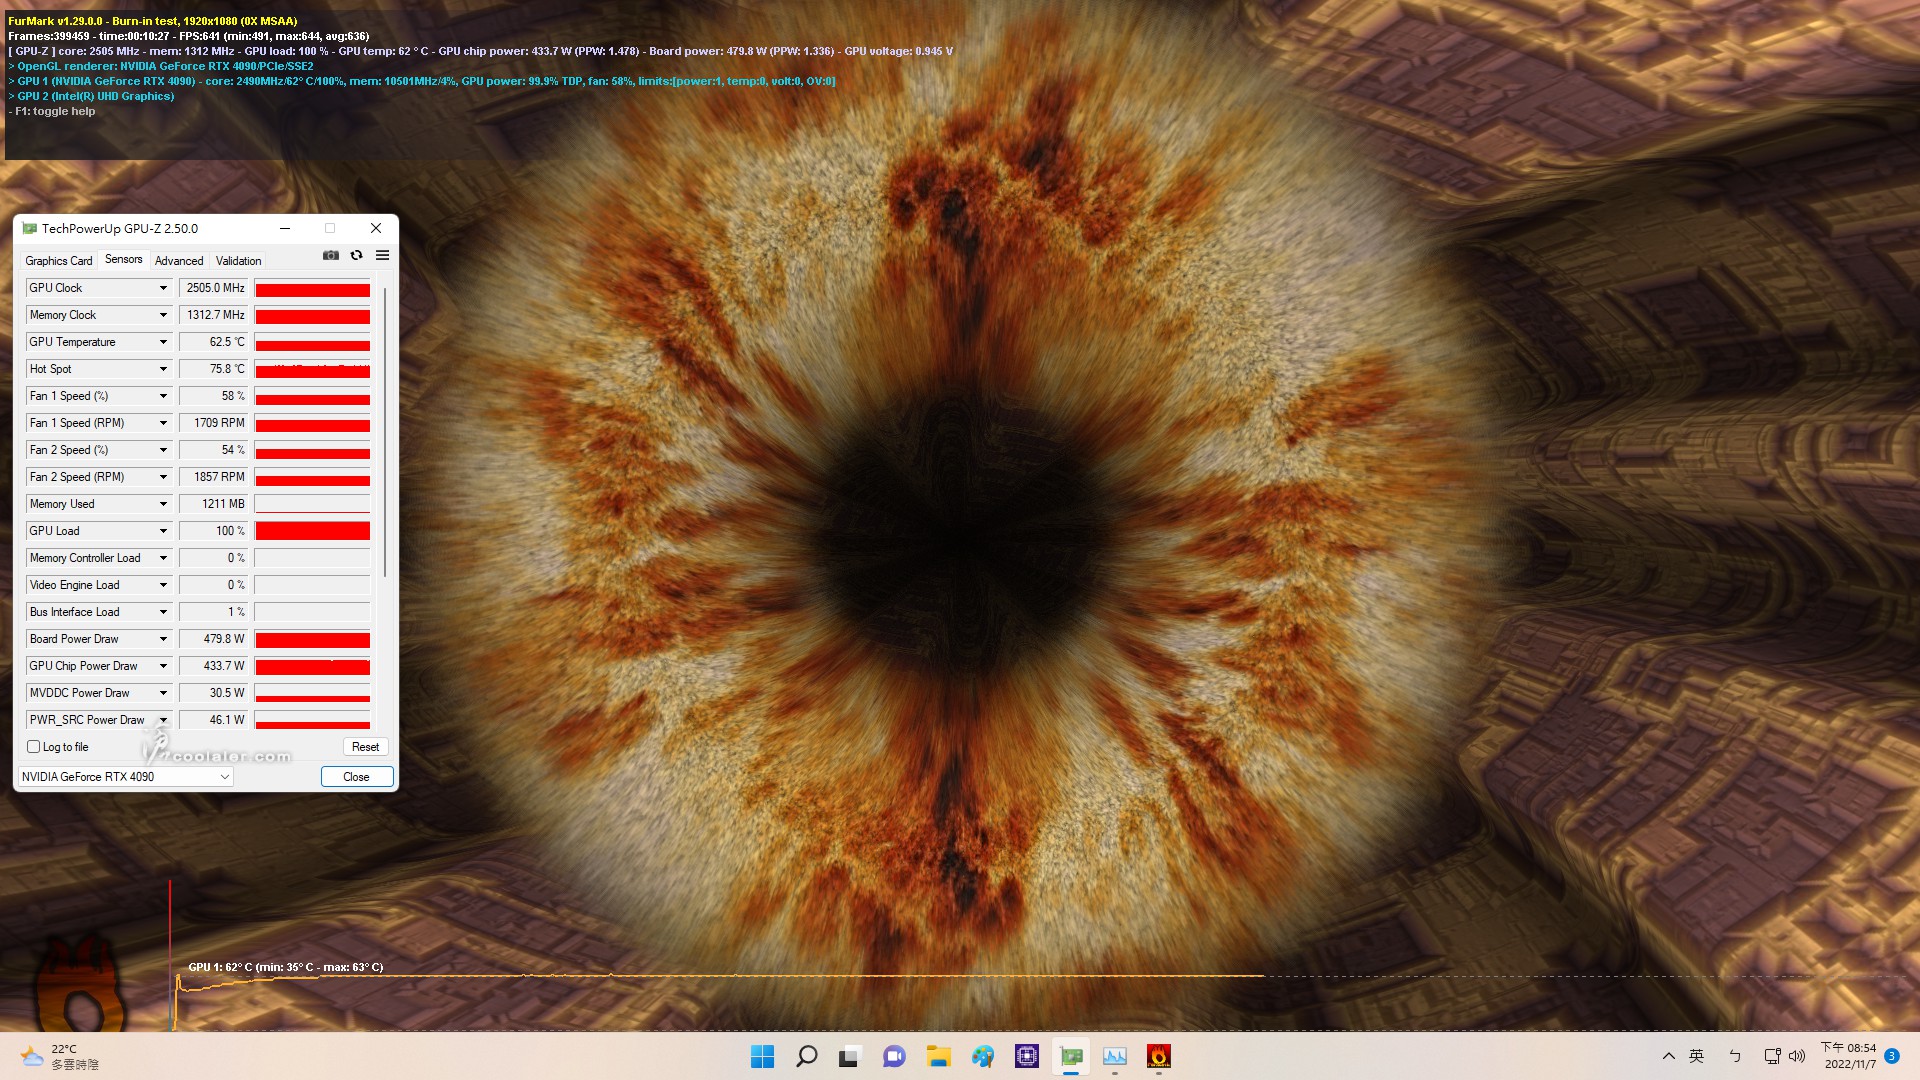Click the GPU-Z refresh icon

point(356,256)
